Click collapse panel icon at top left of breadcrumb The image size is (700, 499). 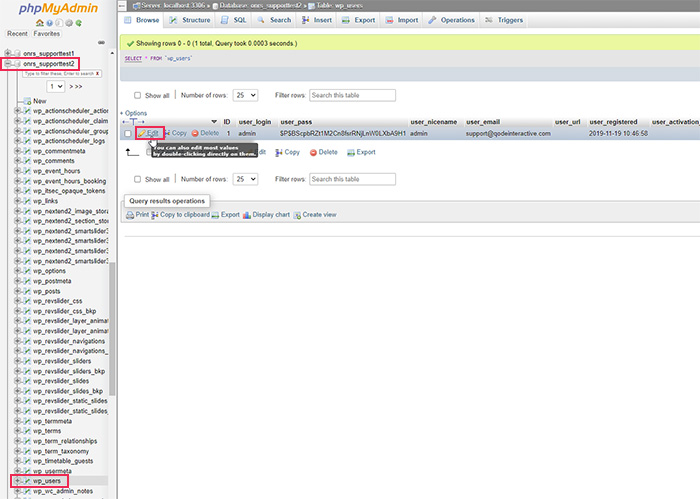[122, 6]
